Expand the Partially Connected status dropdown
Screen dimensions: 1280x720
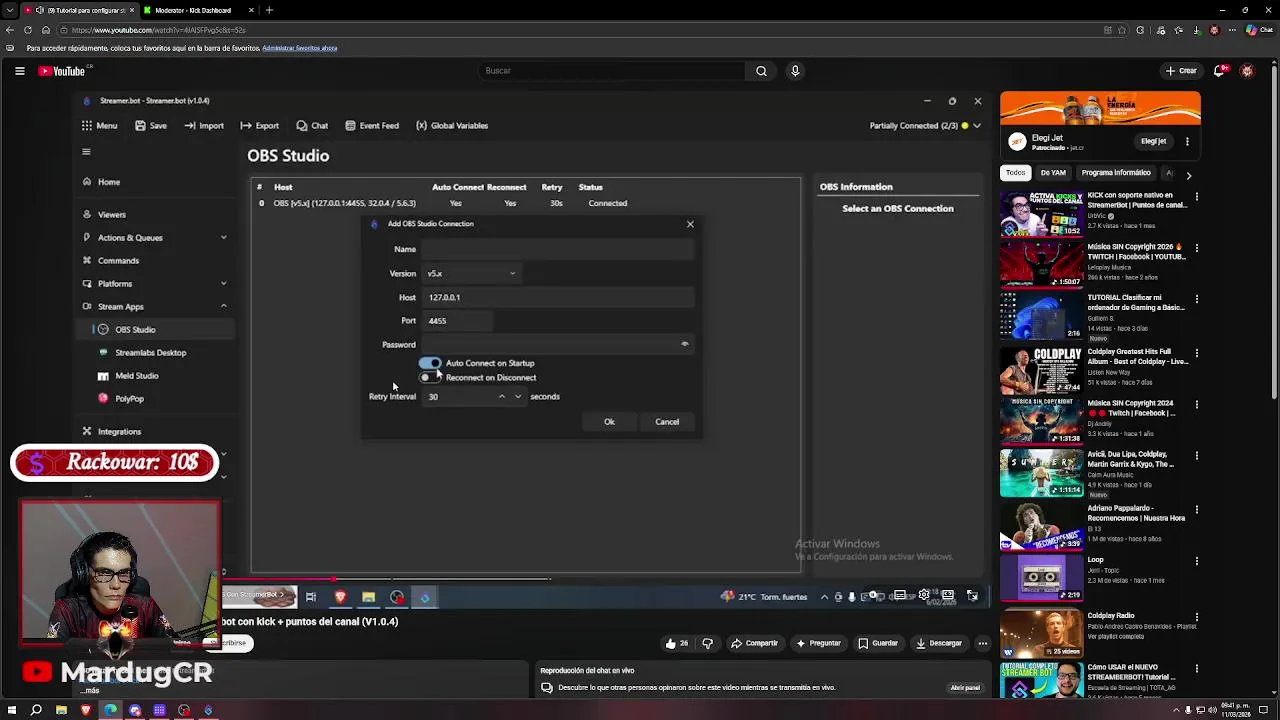coord(977,126)
